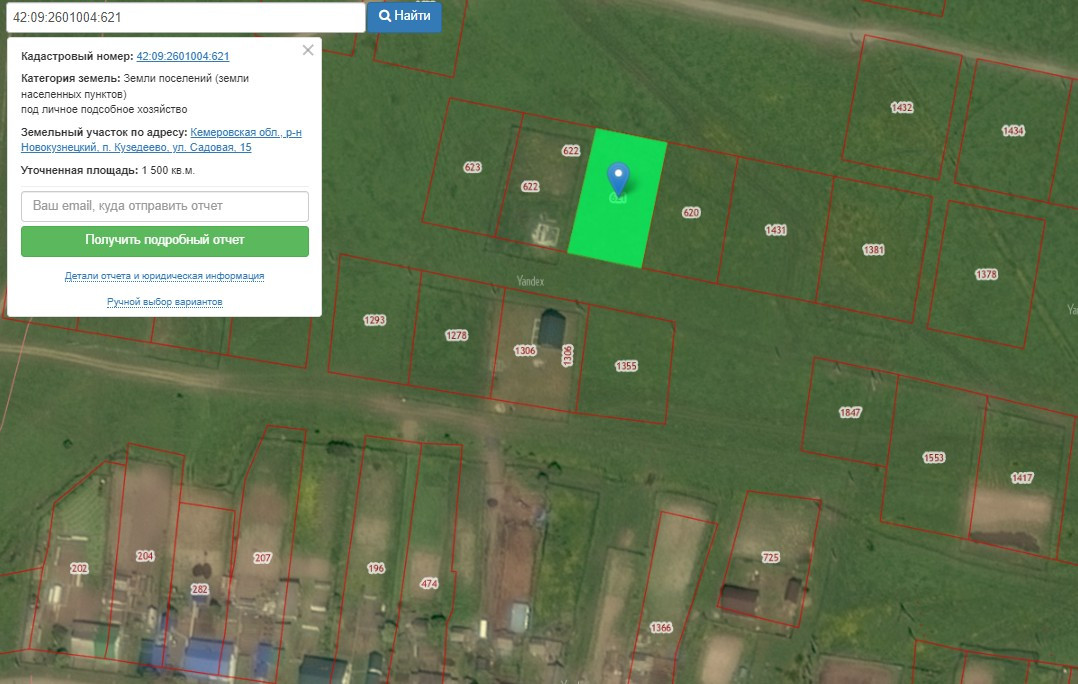1078x684 pixels.
Task: Select parcel labeled 204
Action: point(144,556)
